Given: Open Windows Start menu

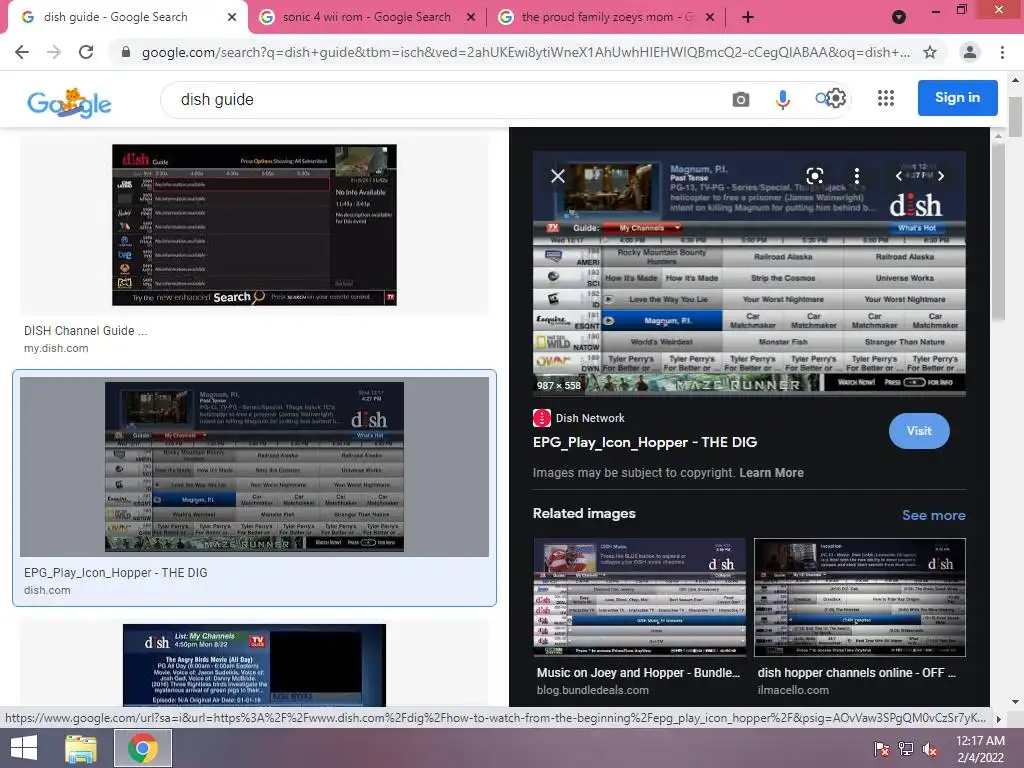Looking at the screenshot, I should (x=24, y=748).
